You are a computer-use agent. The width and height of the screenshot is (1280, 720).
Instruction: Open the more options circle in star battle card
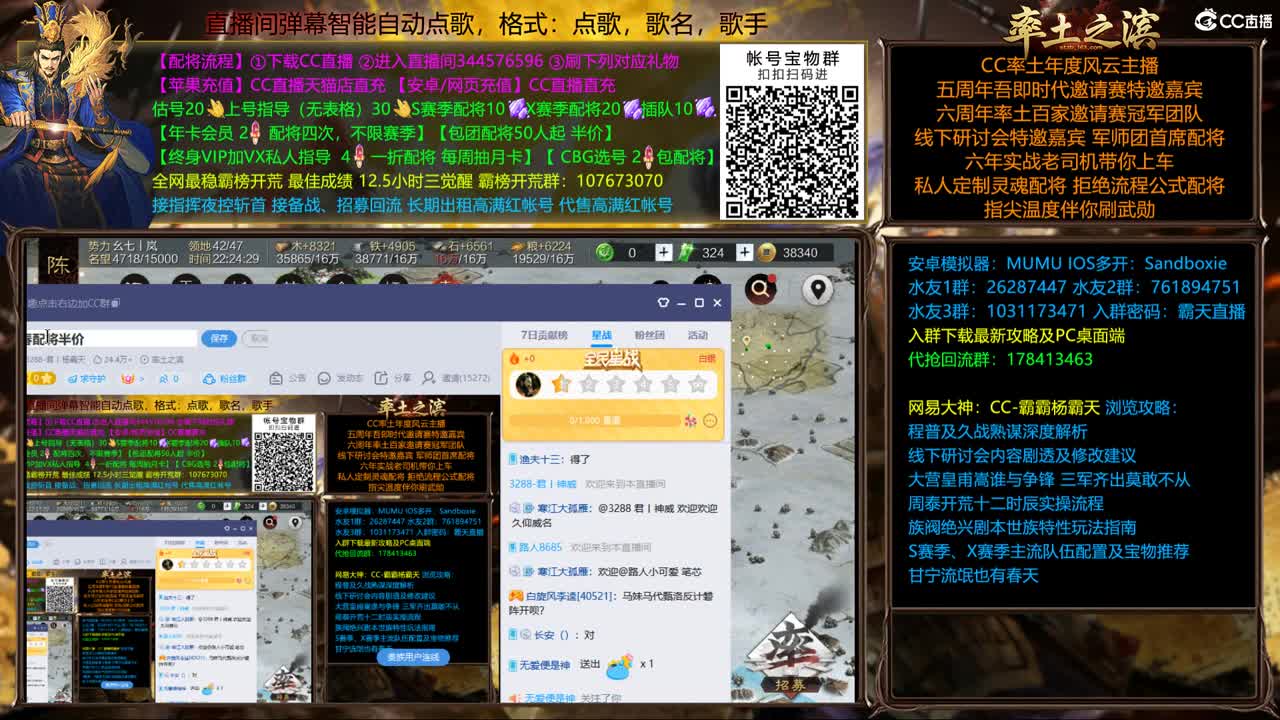[710, 421]
